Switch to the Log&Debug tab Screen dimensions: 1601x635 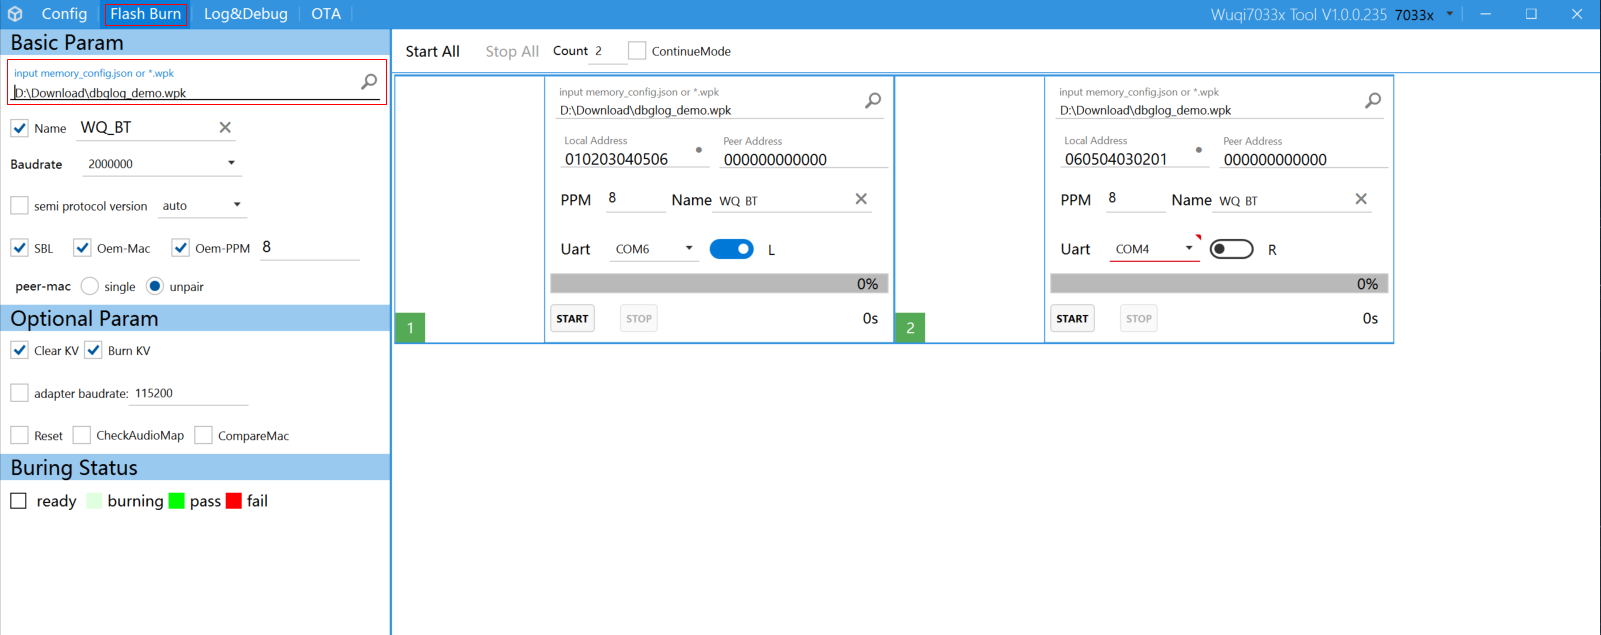(x=245, y=14)
